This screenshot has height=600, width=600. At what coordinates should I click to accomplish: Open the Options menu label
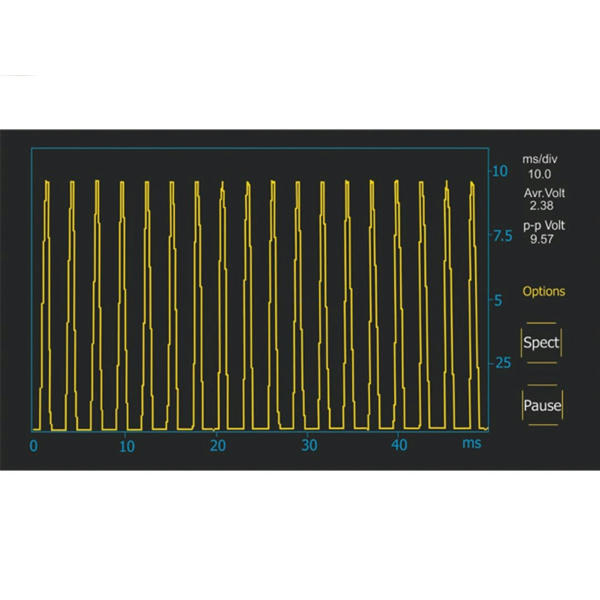click(x=543, y=292)
